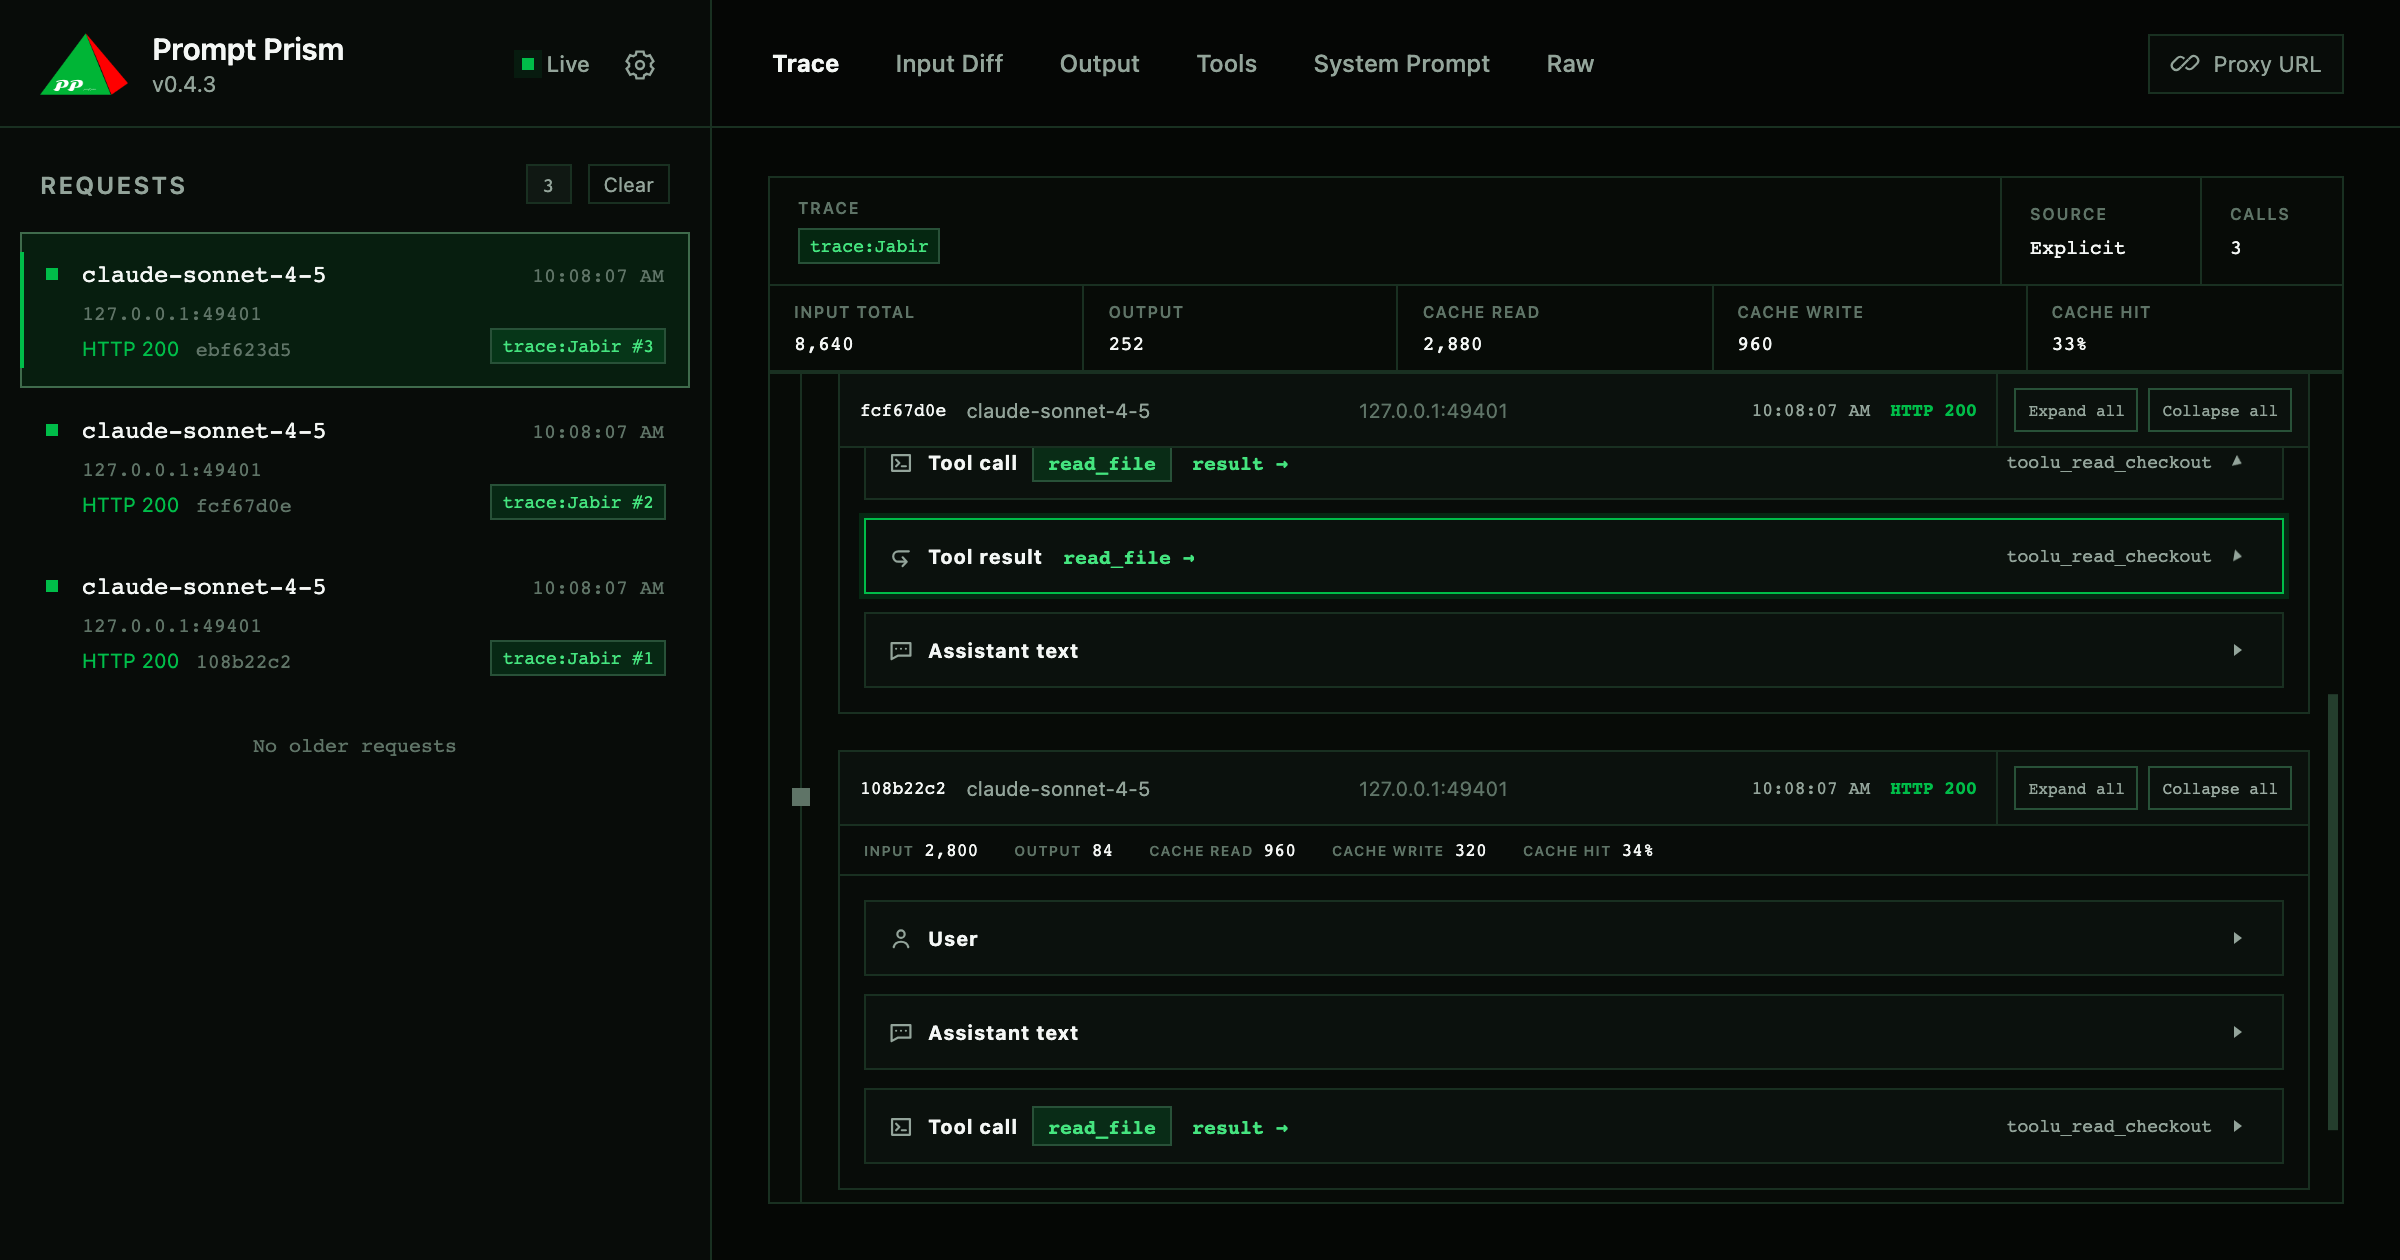Screen dimensions: 2400x1260
Task: Click the Input Total value 8,640
Action: point(823,344)
